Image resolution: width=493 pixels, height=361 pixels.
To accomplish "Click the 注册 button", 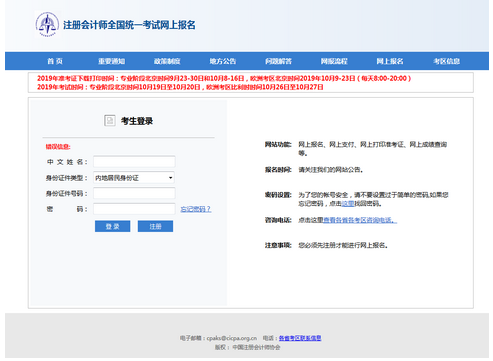I will pos(155,226).
